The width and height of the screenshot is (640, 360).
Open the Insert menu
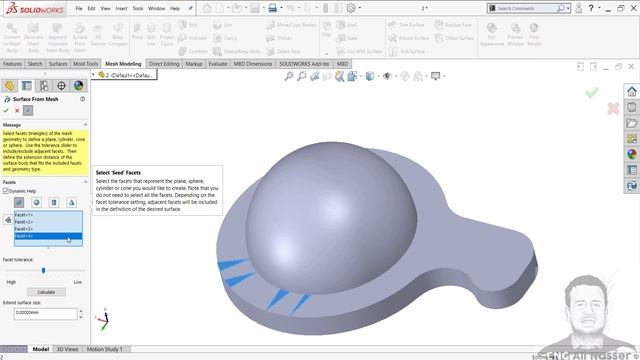(x=121, y=9)
